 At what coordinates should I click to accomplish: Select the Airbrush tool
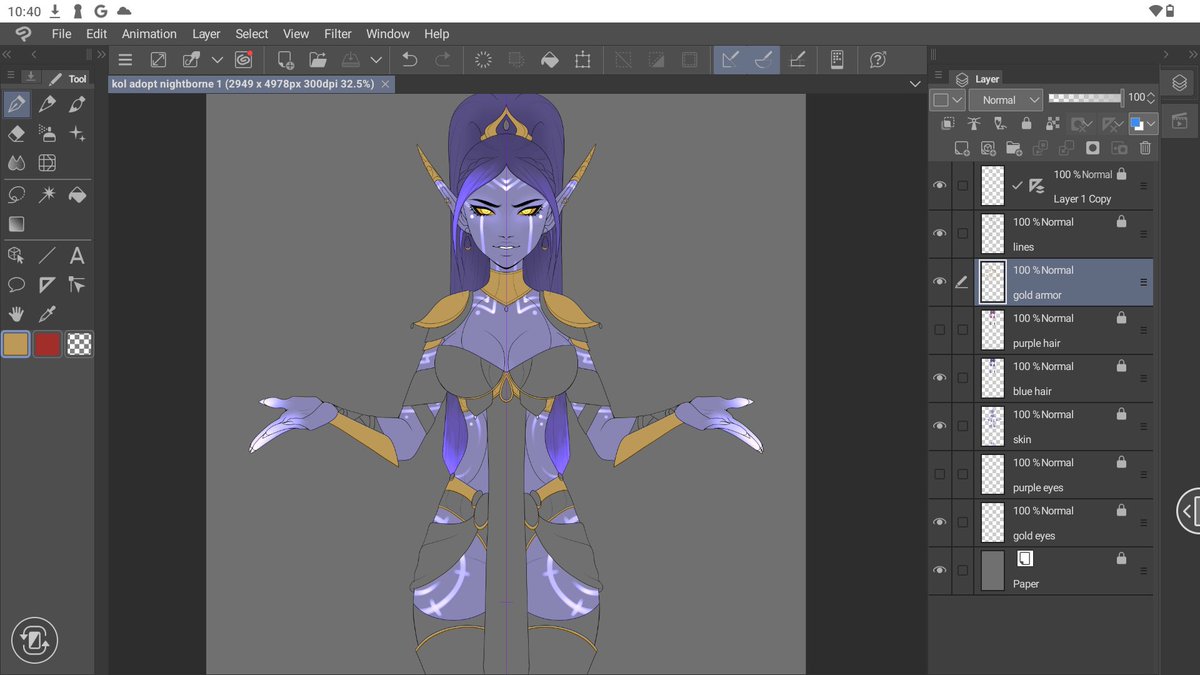click(46, 134)
